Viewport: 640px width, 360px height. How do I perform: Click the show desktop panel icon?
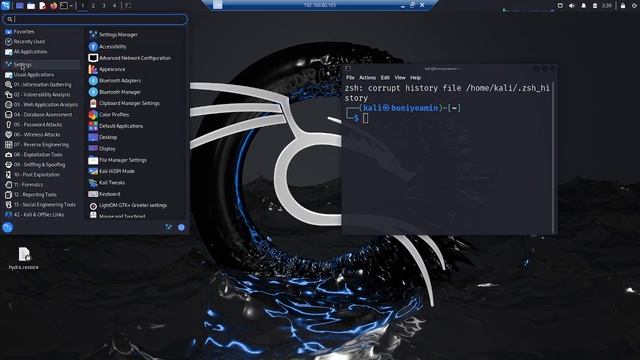[20, 6]
